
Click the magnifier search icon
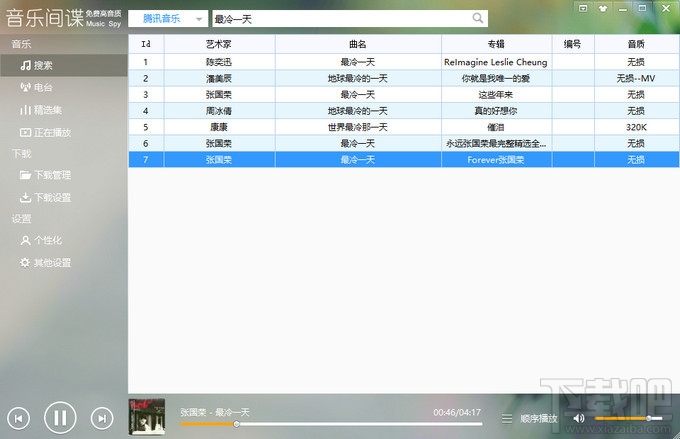coord(477,18)
